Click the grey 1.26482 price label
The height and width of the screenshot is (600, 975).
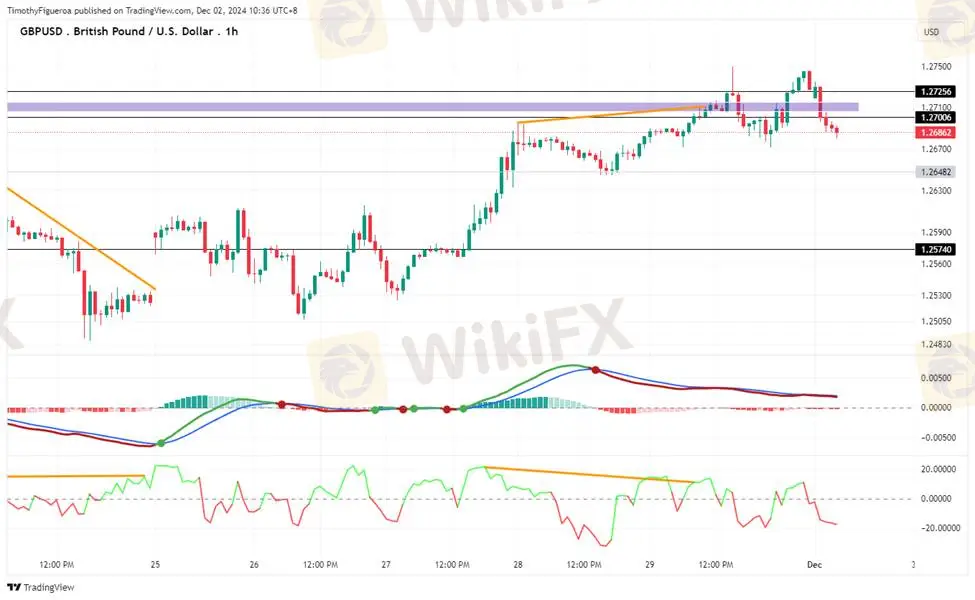936,172
